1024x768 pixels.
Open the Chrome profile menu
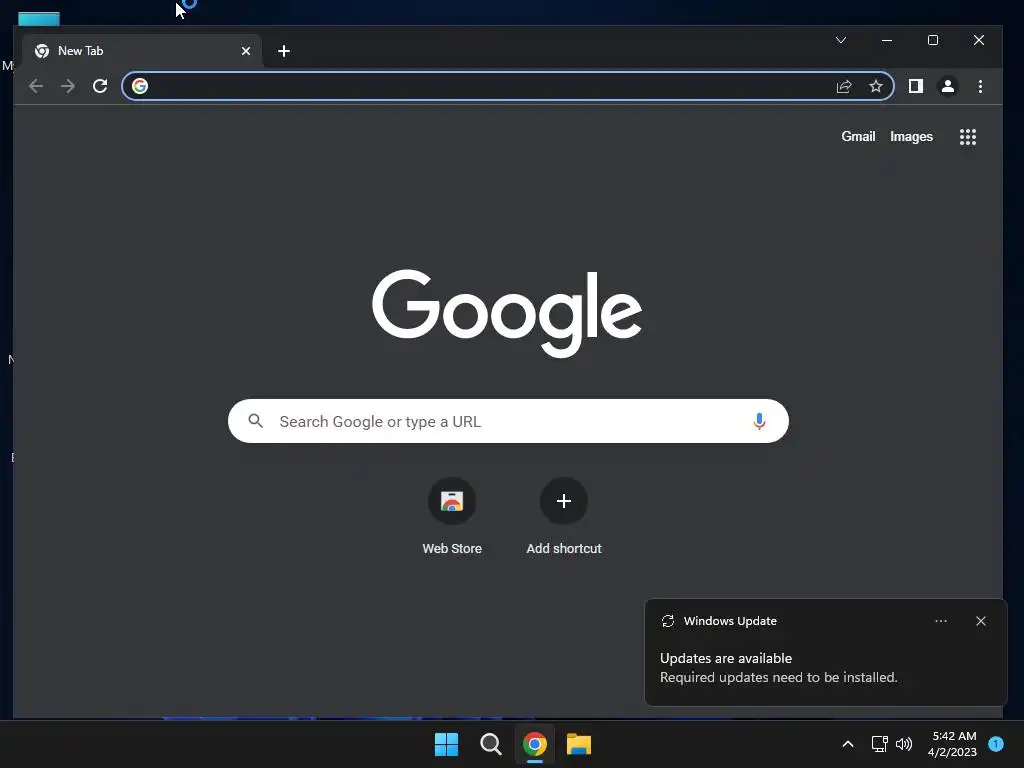pyautogui.click(x=948, y=86)
